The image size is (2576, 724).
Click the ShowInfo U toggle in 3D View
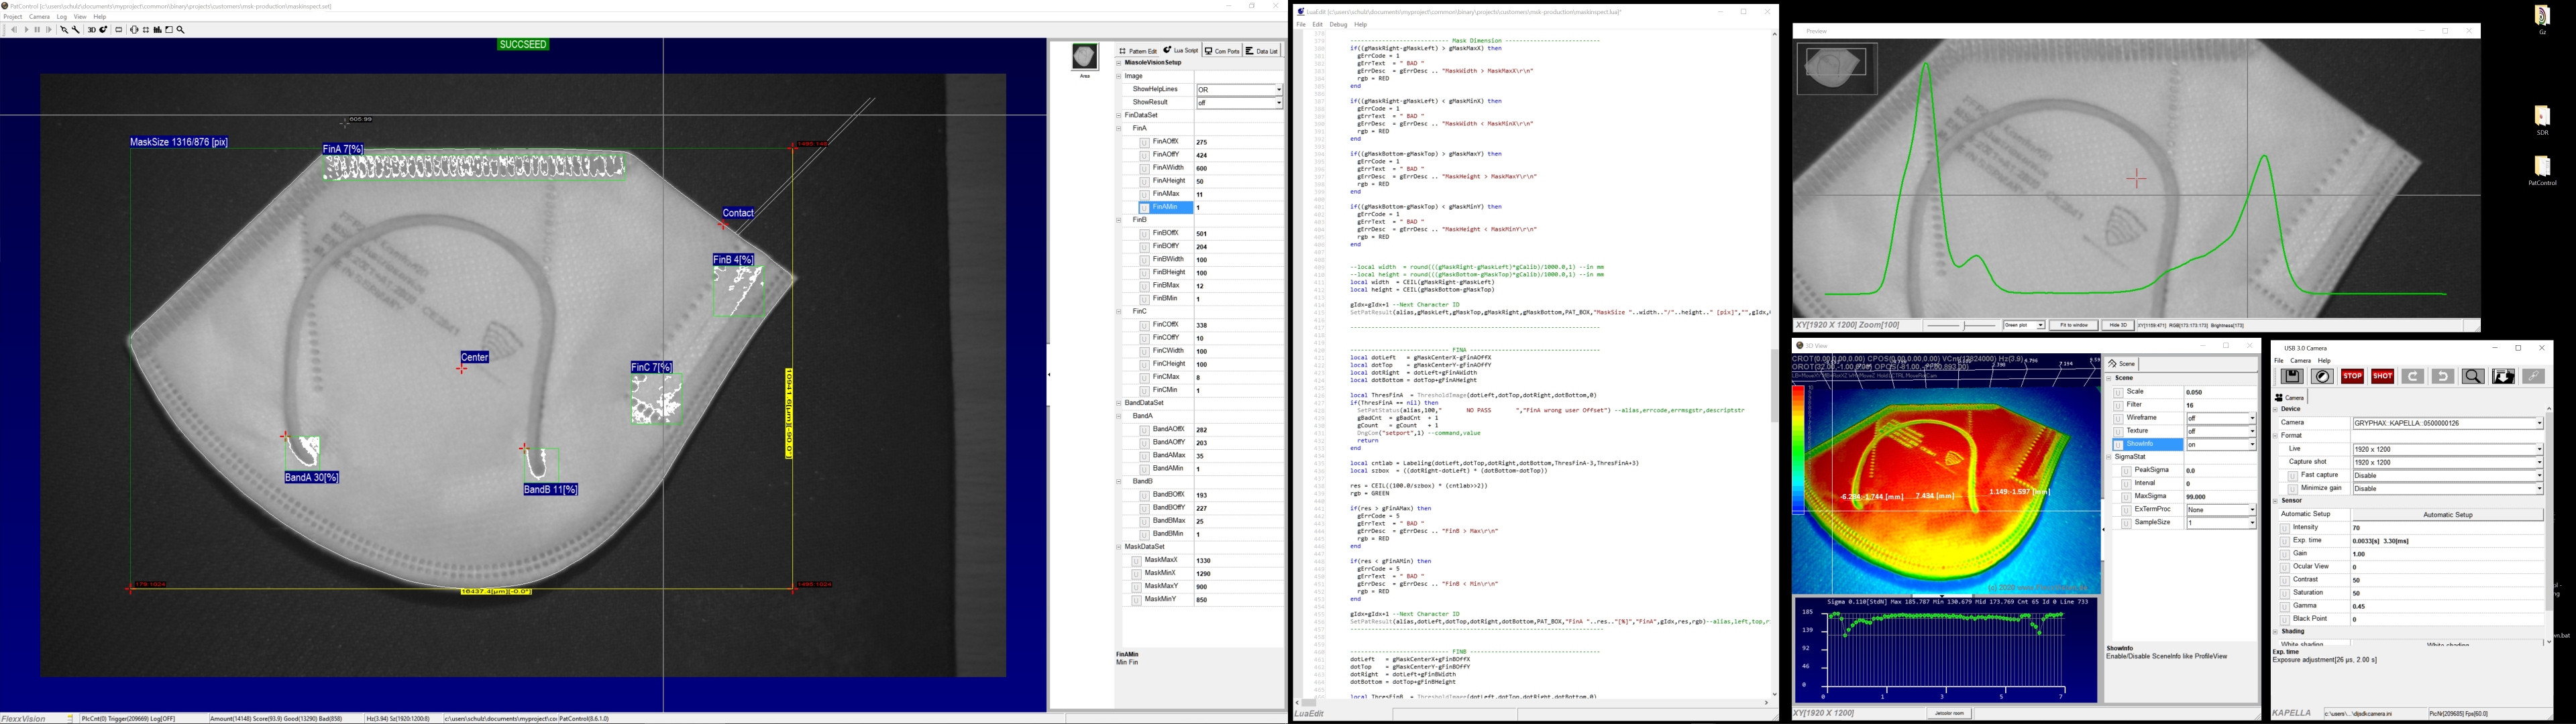pos(2118,444)
